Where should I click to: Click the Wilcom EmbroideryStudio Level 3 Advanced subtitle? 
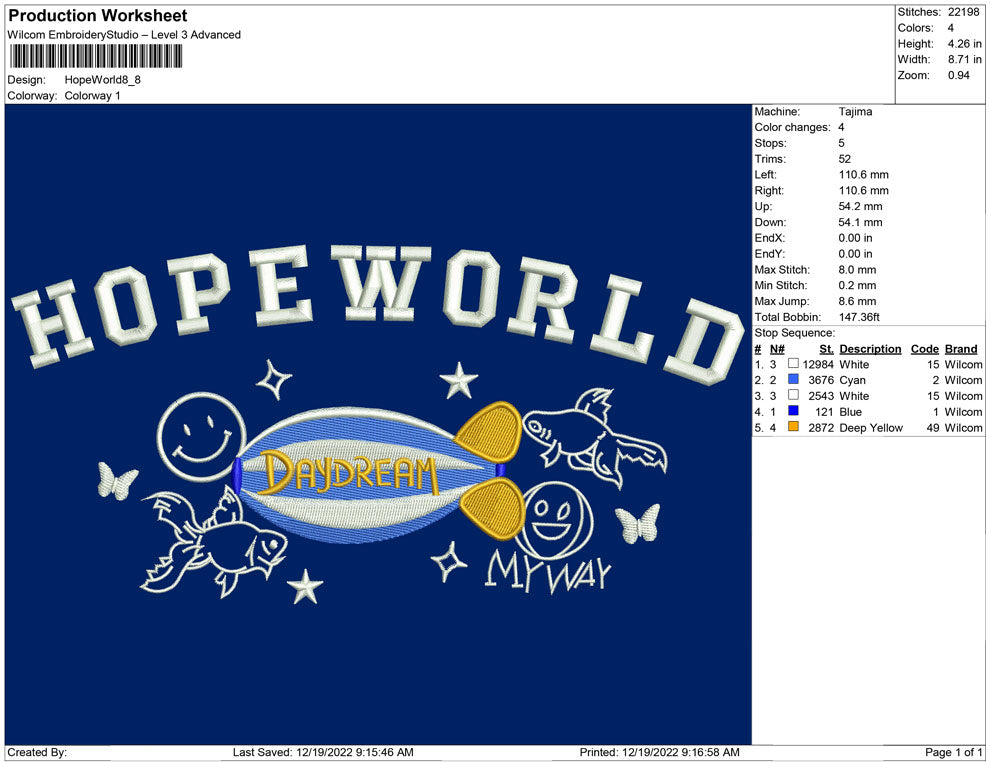pyautogui.click(x=124, y=35)
